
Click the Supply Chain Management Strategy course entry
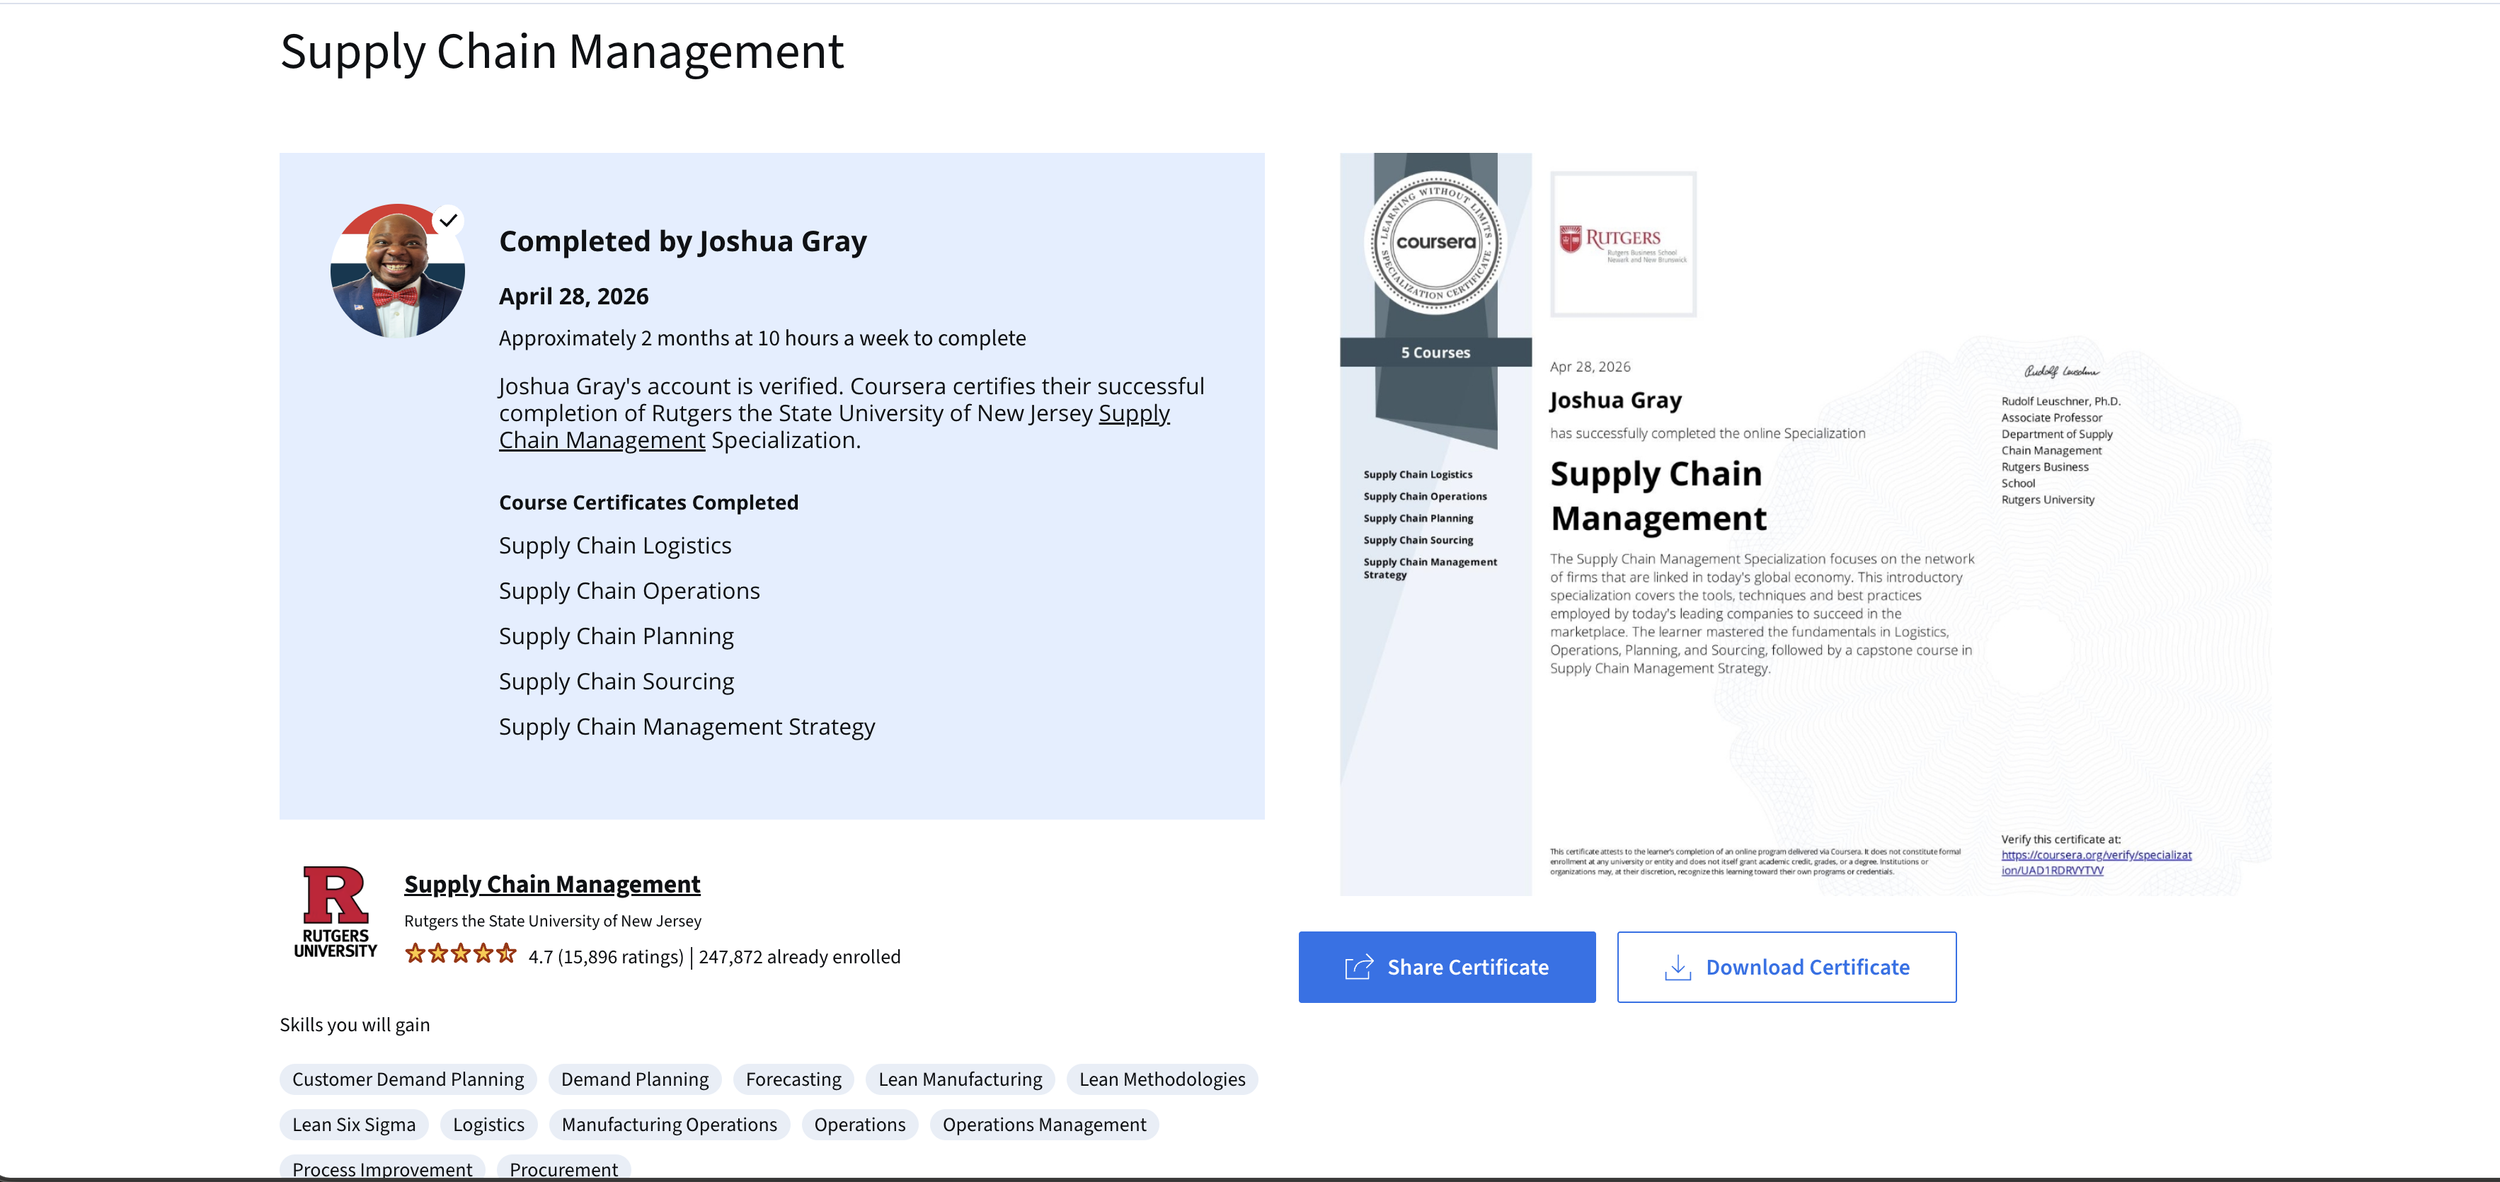coord(687,727)
